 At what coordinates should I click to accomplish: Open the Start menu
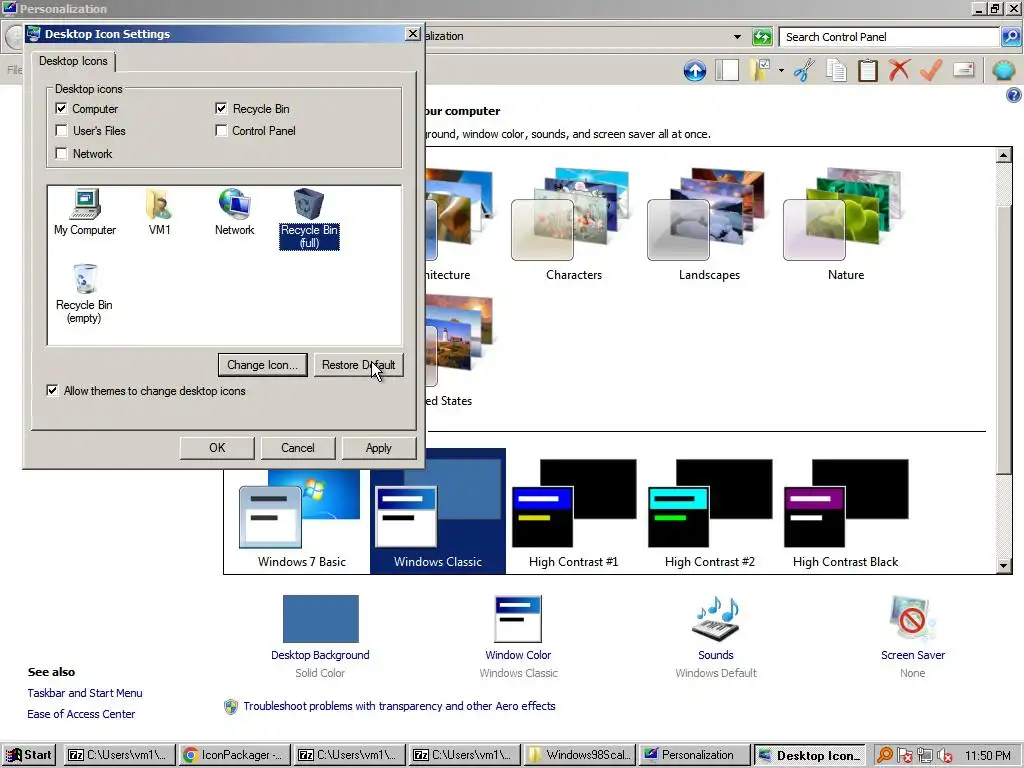click(x=29, y=755)
